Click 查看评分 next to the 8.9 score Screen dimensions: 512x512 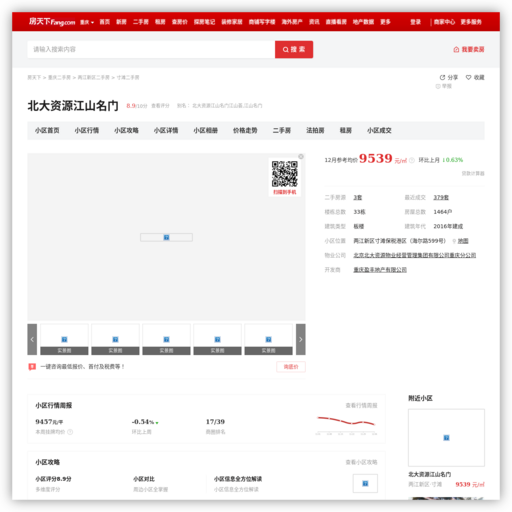click(160, 106)
